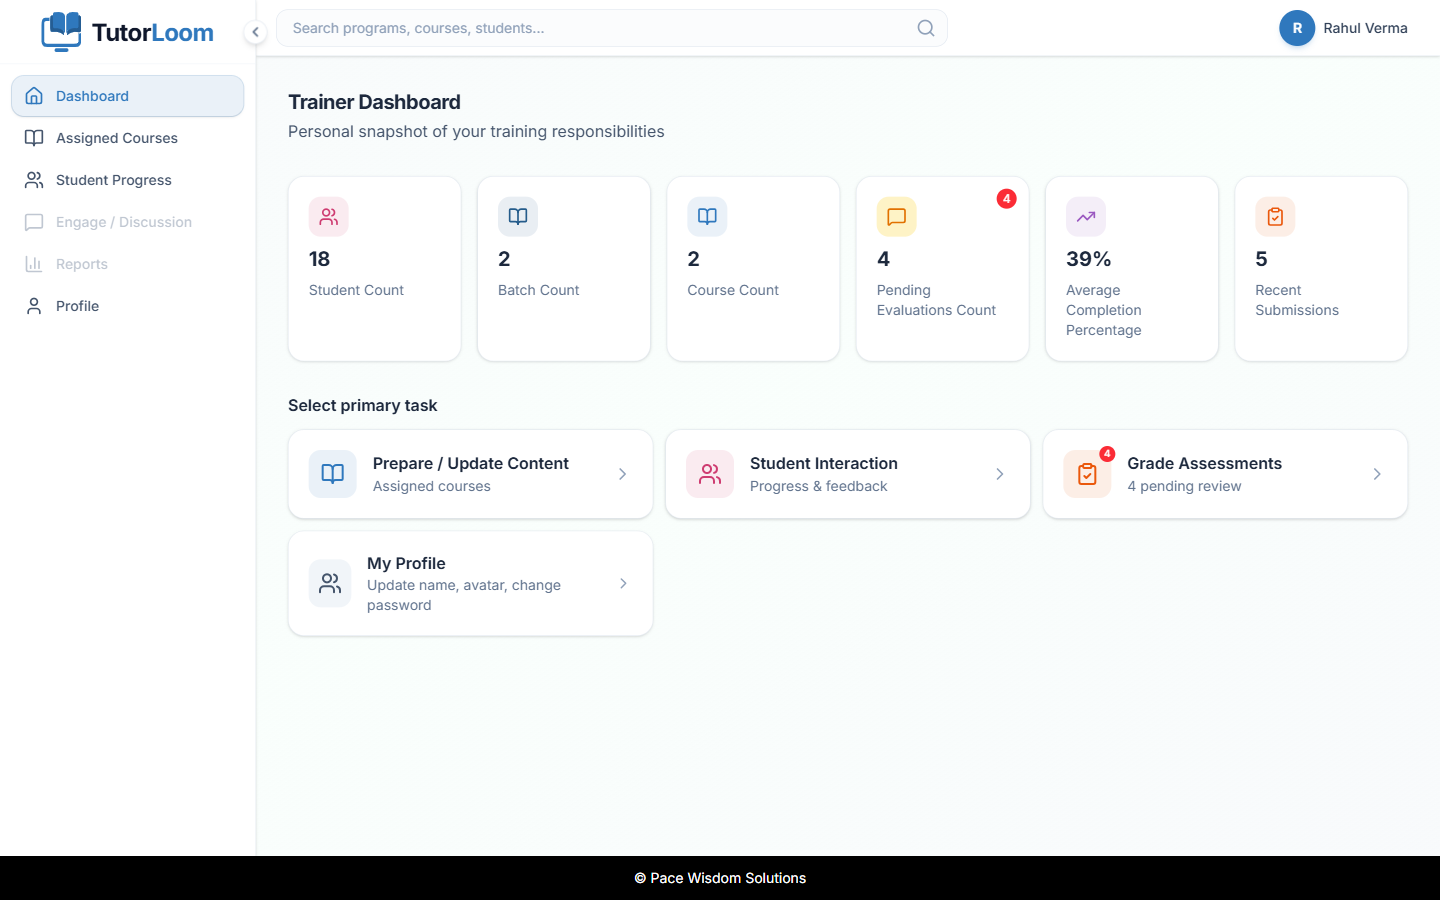Click the Batch Count book icon
Screen dimensions: 1440x900
(518, 216)
